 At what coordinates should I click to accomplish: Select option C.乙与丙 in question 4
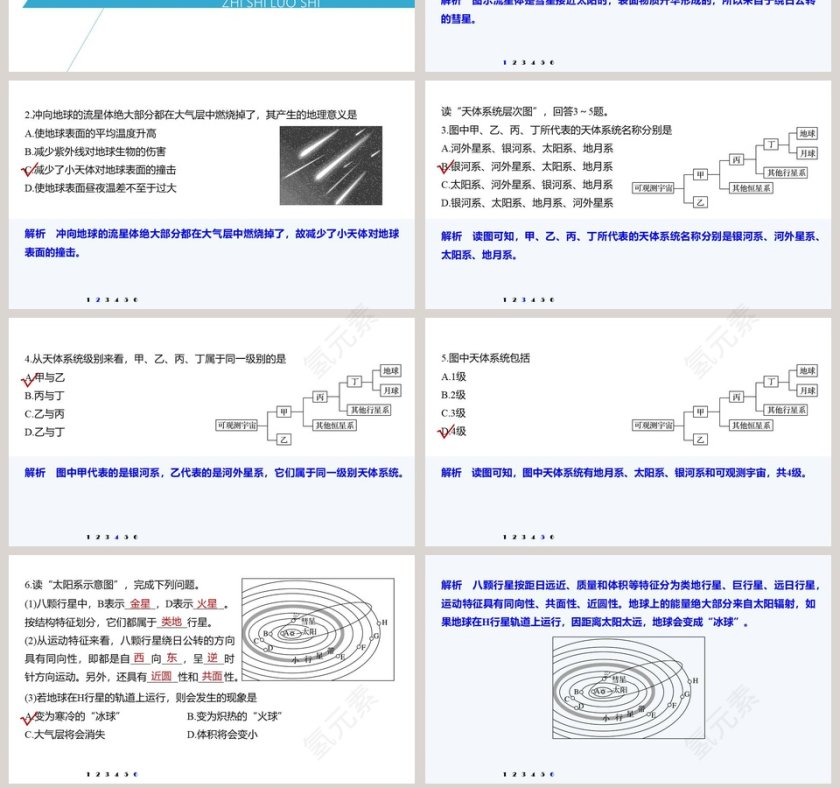pyautogui.click(x=45, y=413)
